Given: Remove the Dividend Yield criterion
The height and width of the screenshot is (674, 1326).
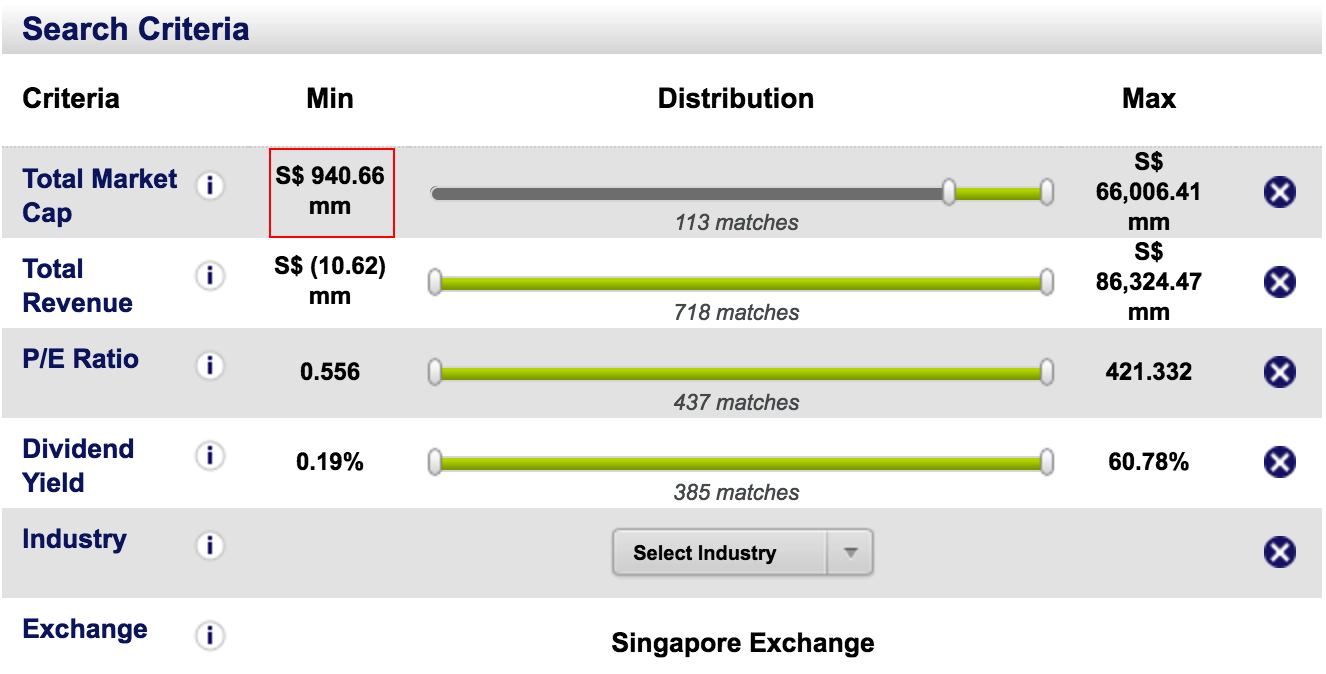Looking at the screenshot, I should pyautogui.click(x=1280, y=462).
